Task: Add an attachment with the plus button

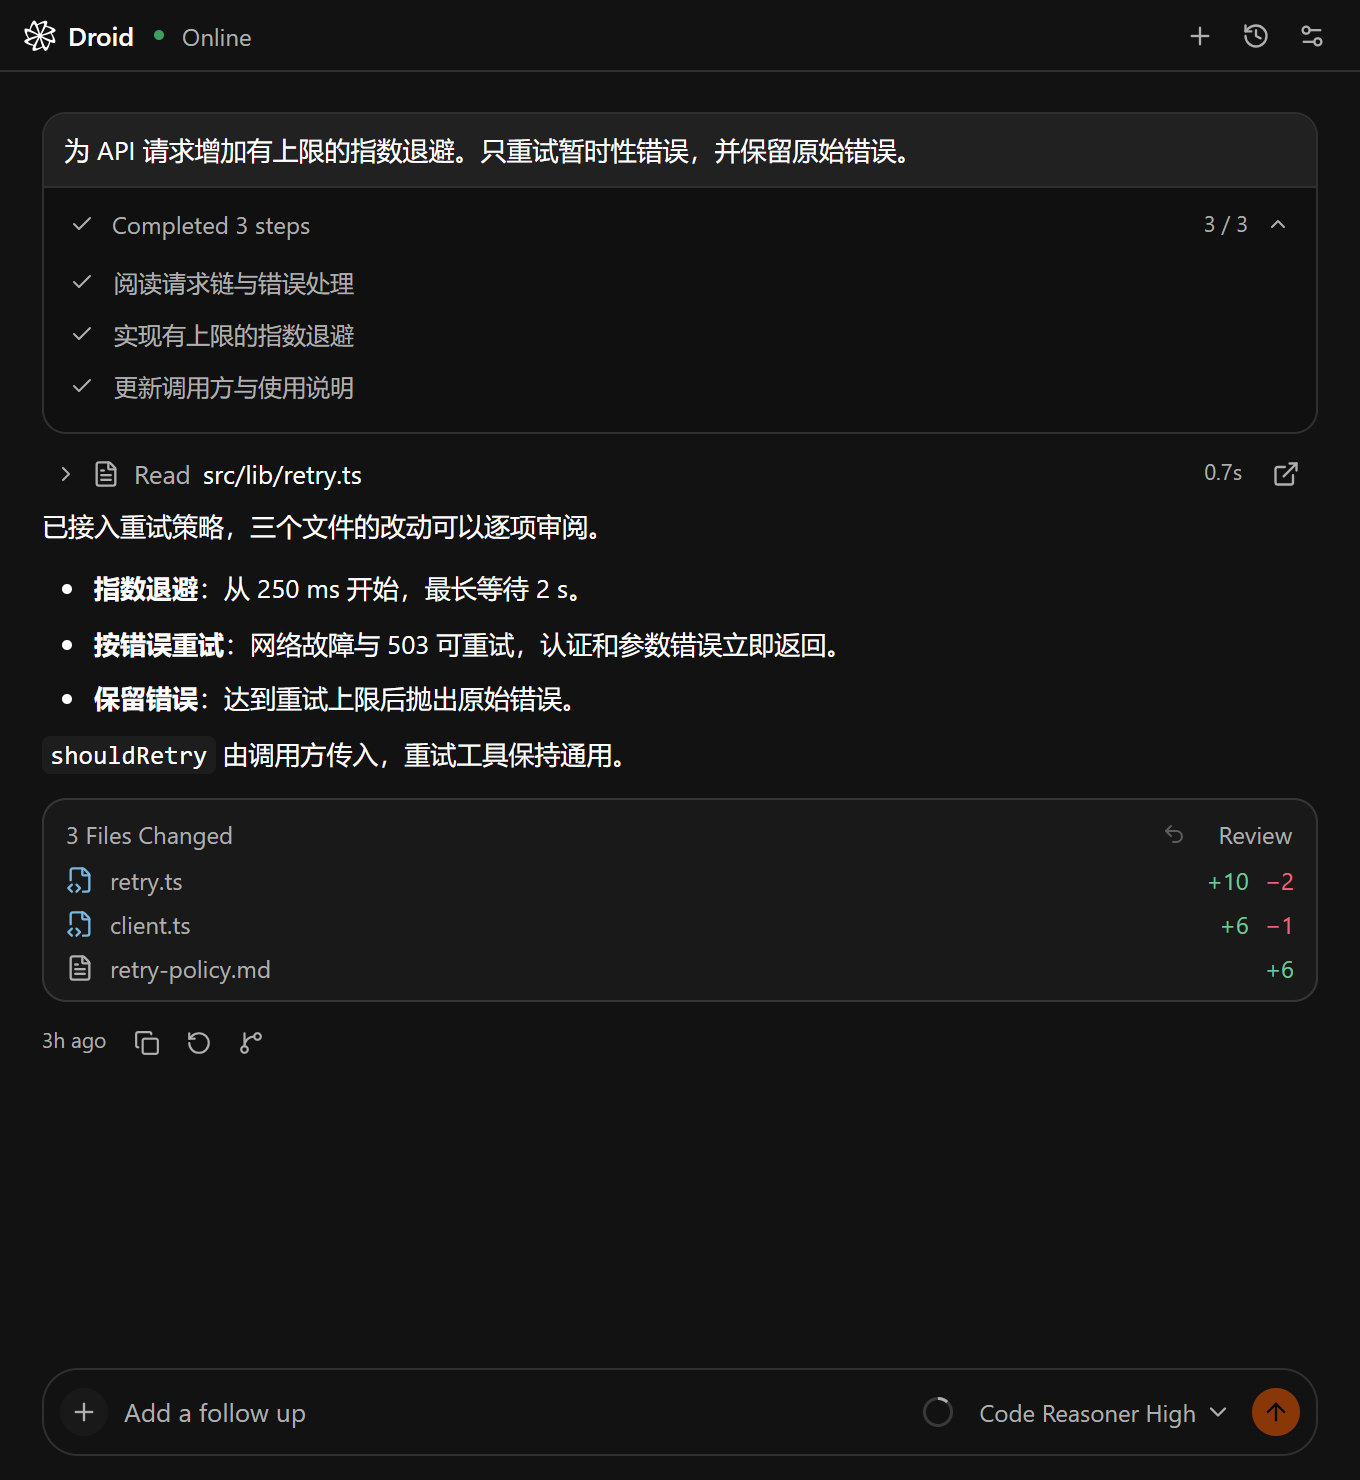Action: click(84, 1412)
